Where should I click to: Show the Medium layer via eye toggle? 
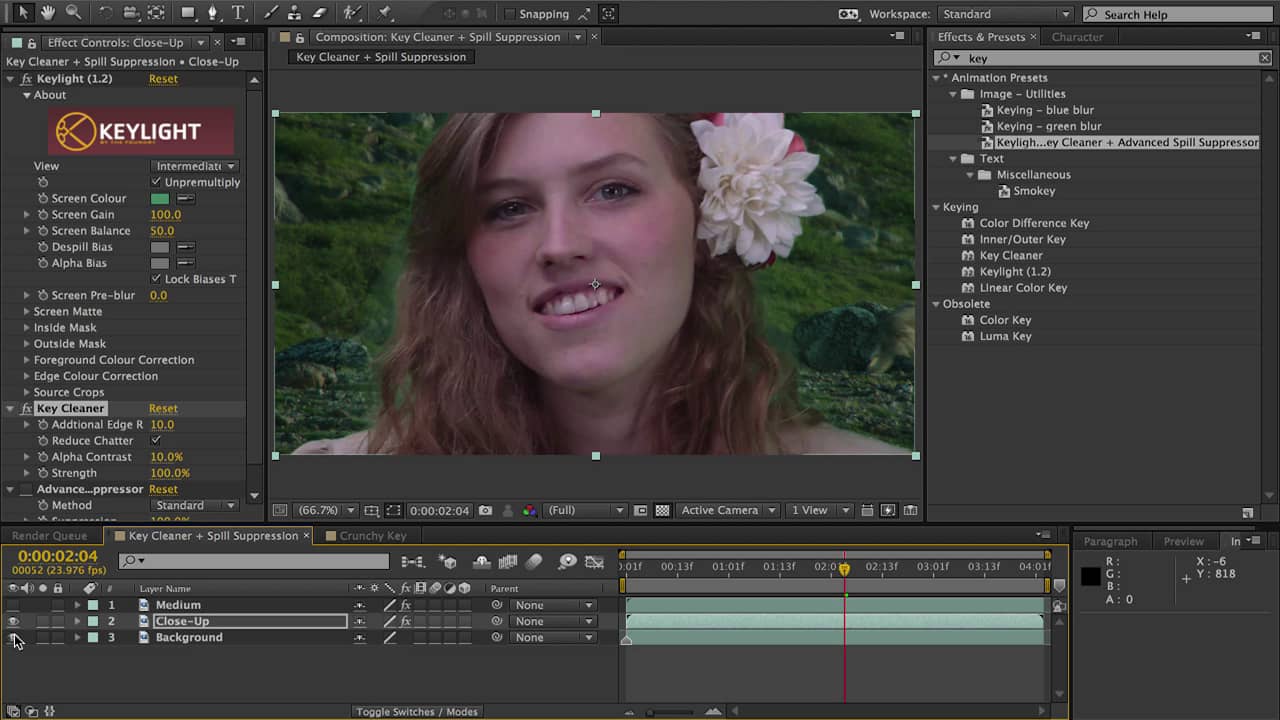tap(13, 605)
